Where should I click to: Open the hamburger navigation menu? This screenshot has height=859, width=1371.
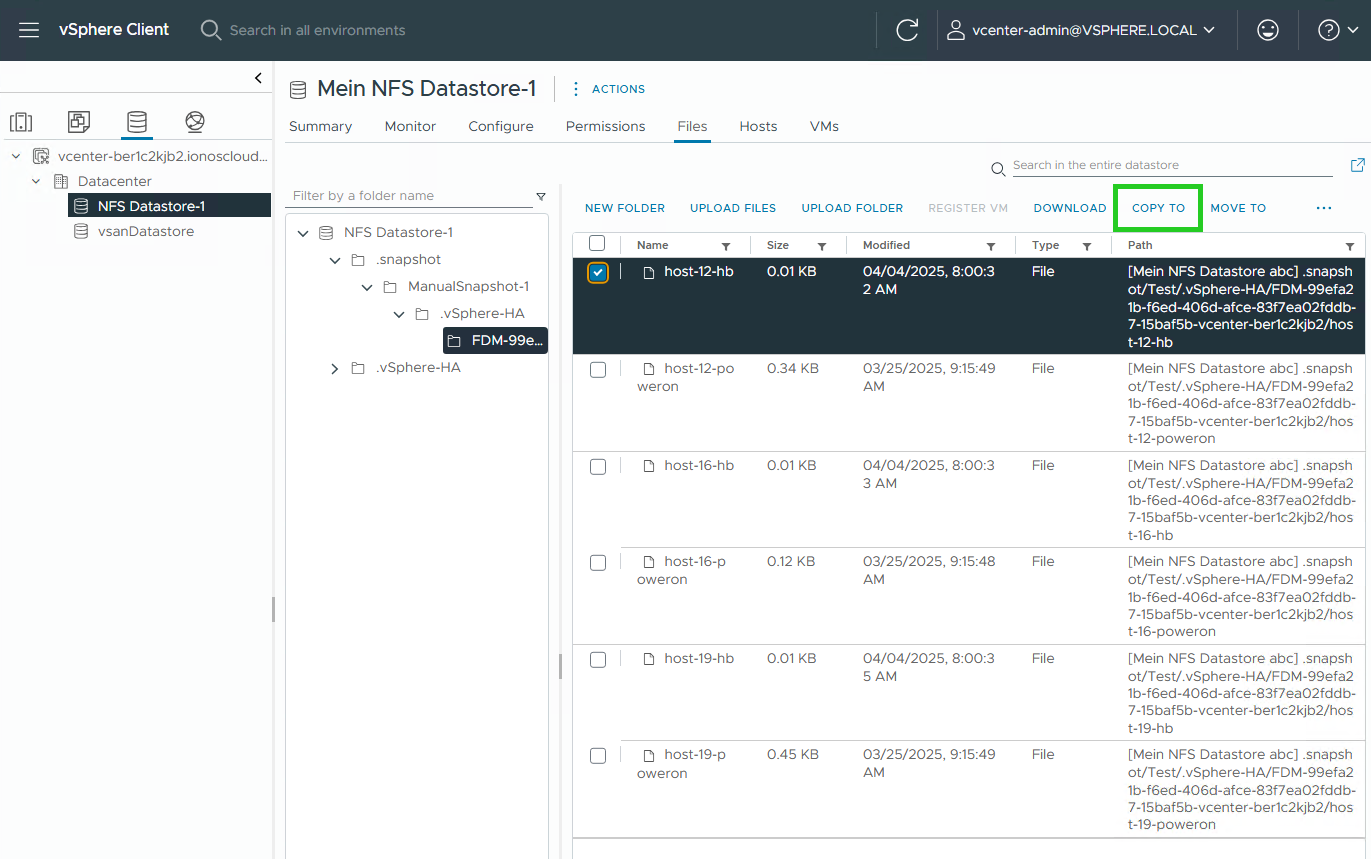coord(29,30)
